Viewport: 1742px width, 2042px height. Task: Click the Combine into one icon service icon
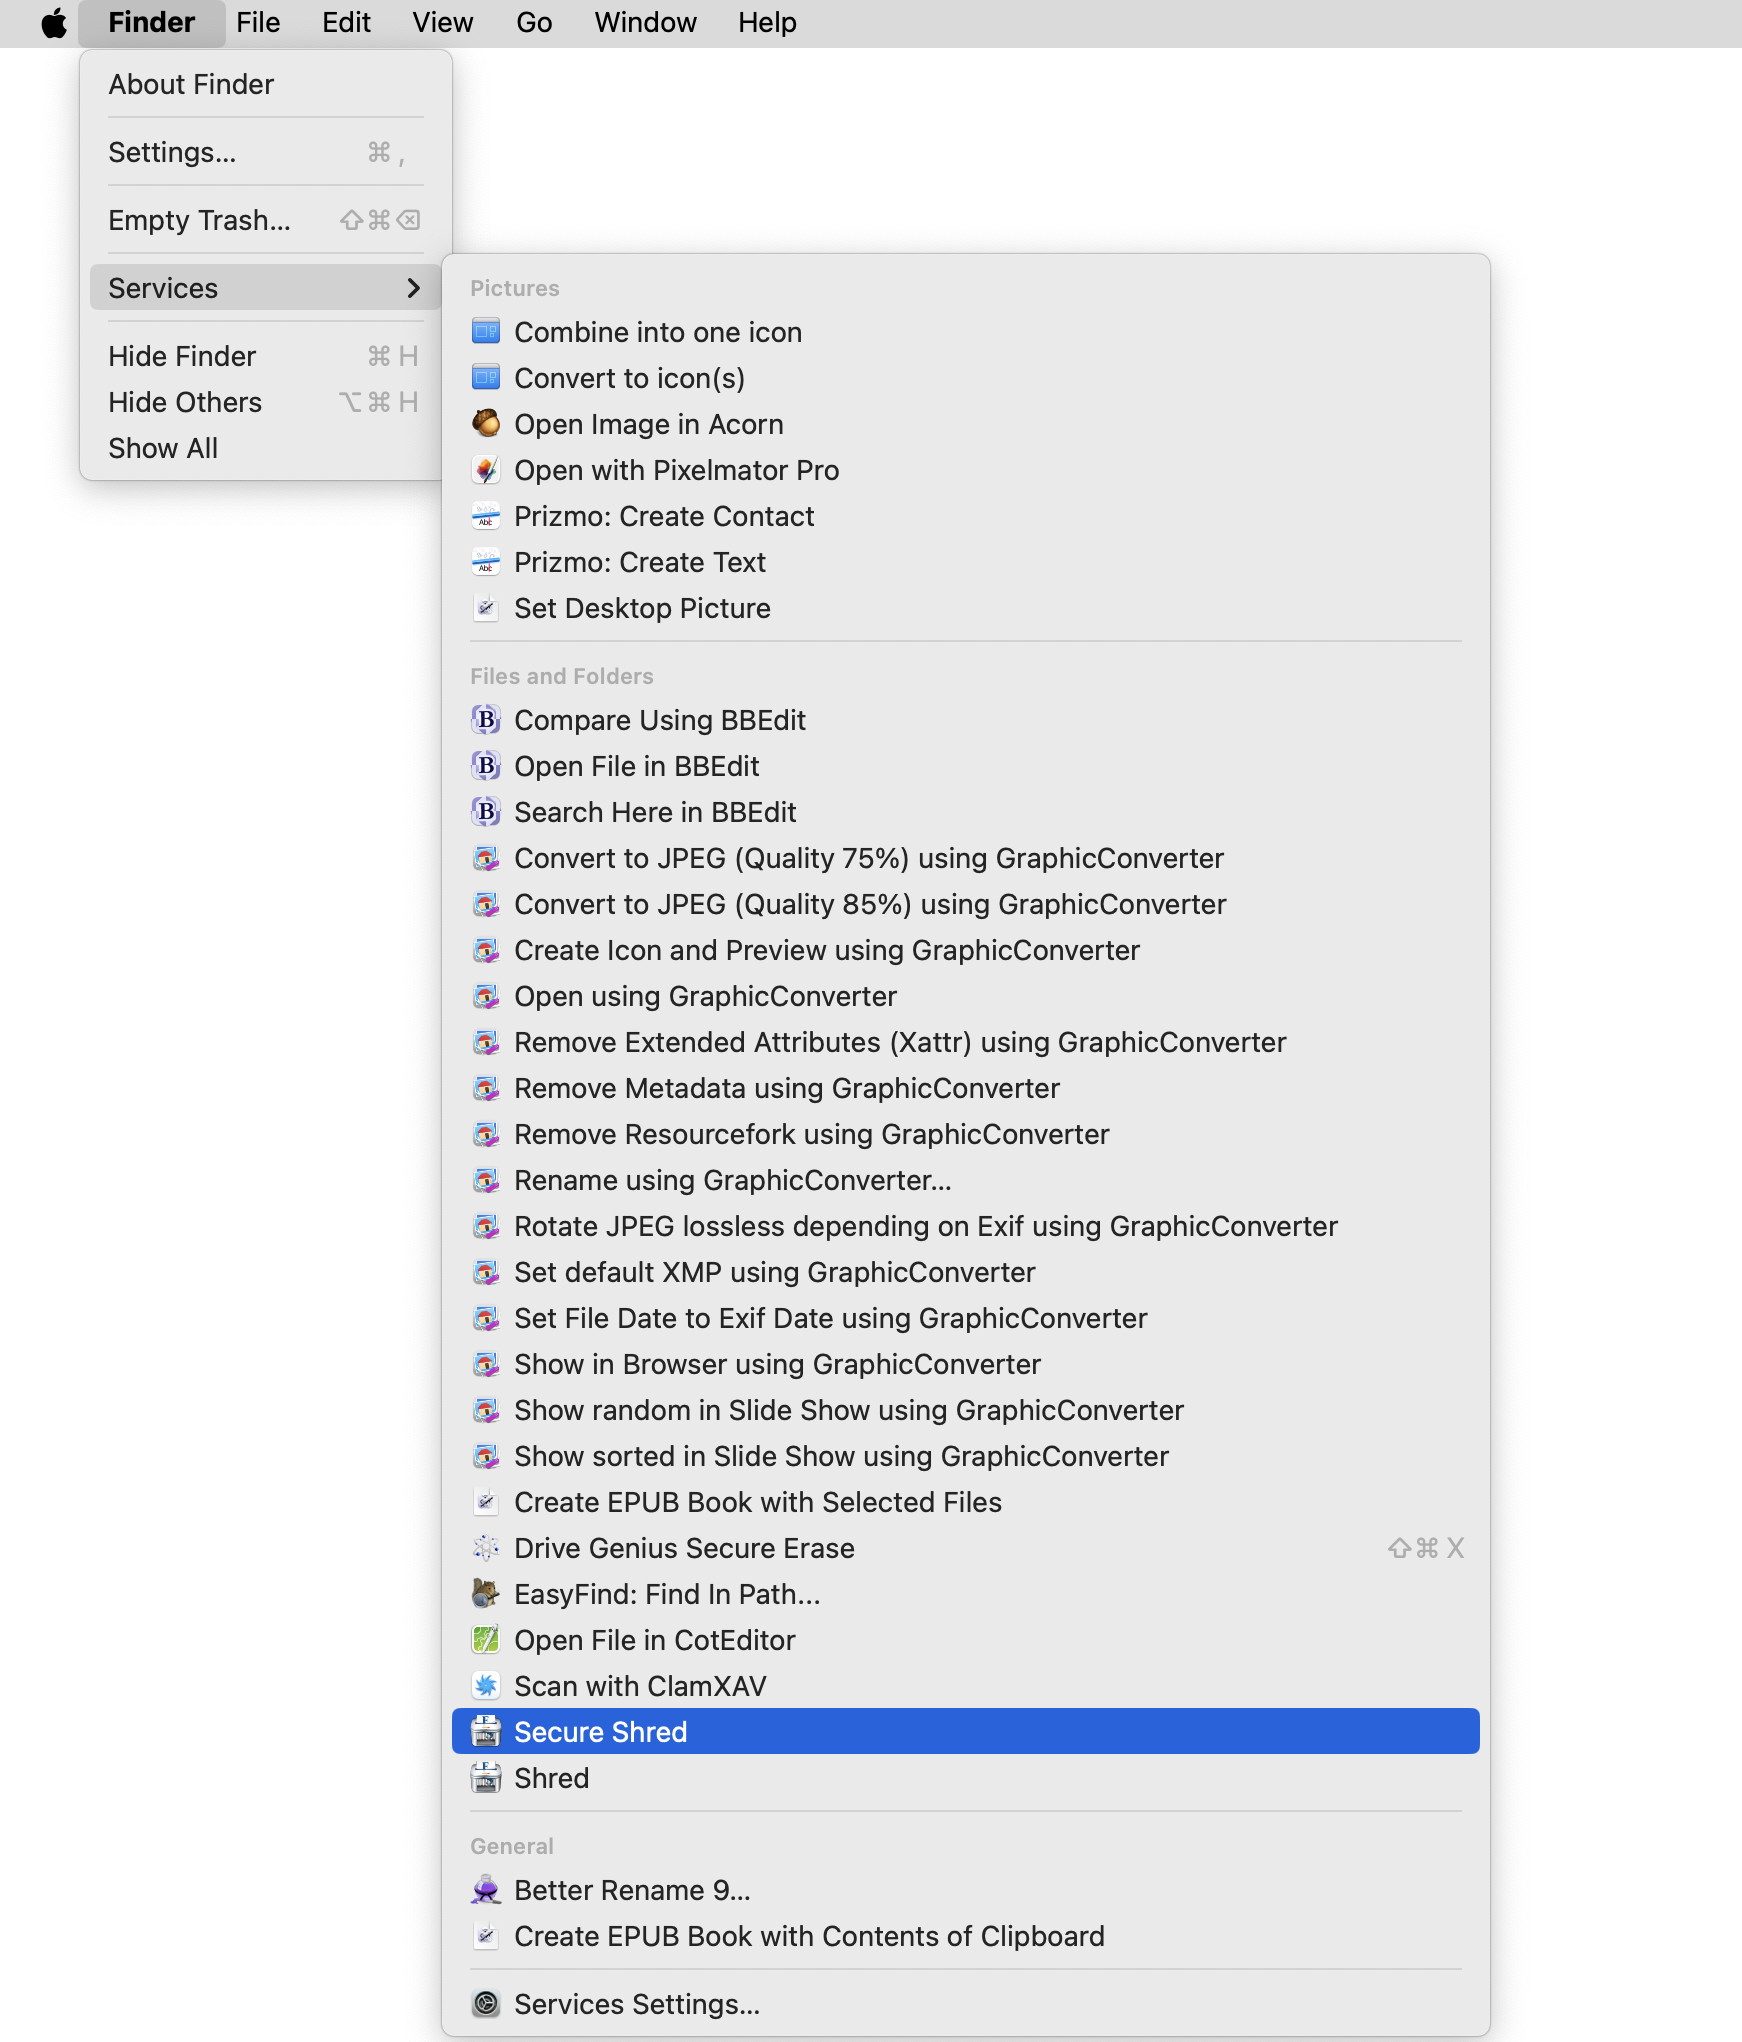[x=486, y=332]
